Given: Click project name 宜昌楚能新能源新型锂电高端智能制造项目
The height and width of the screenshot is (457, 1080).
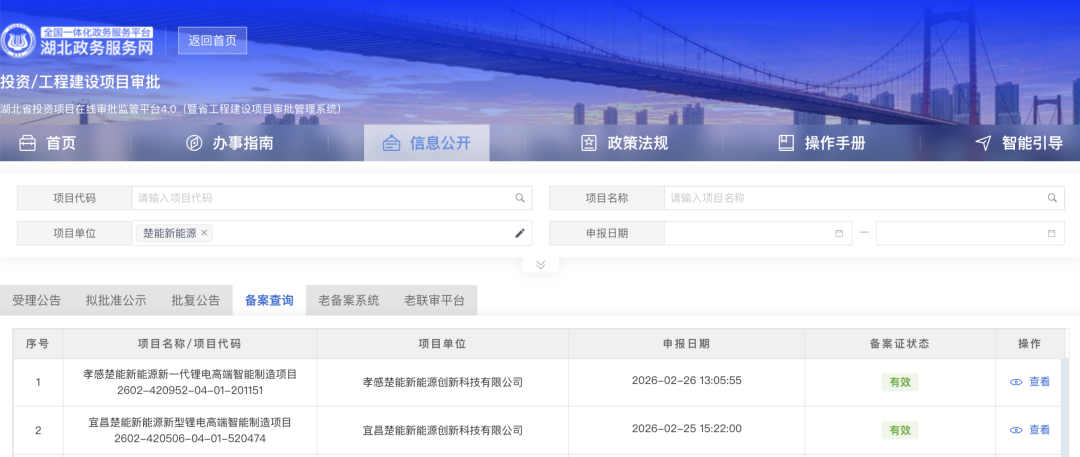Looking at the screenshot, I should click(190, 423).
